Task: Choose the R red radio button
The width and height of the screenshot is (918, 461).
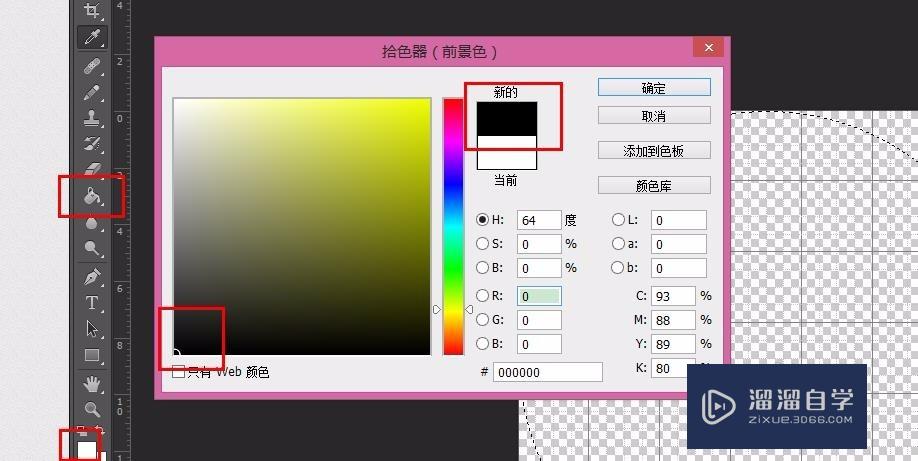Action: 482,296
